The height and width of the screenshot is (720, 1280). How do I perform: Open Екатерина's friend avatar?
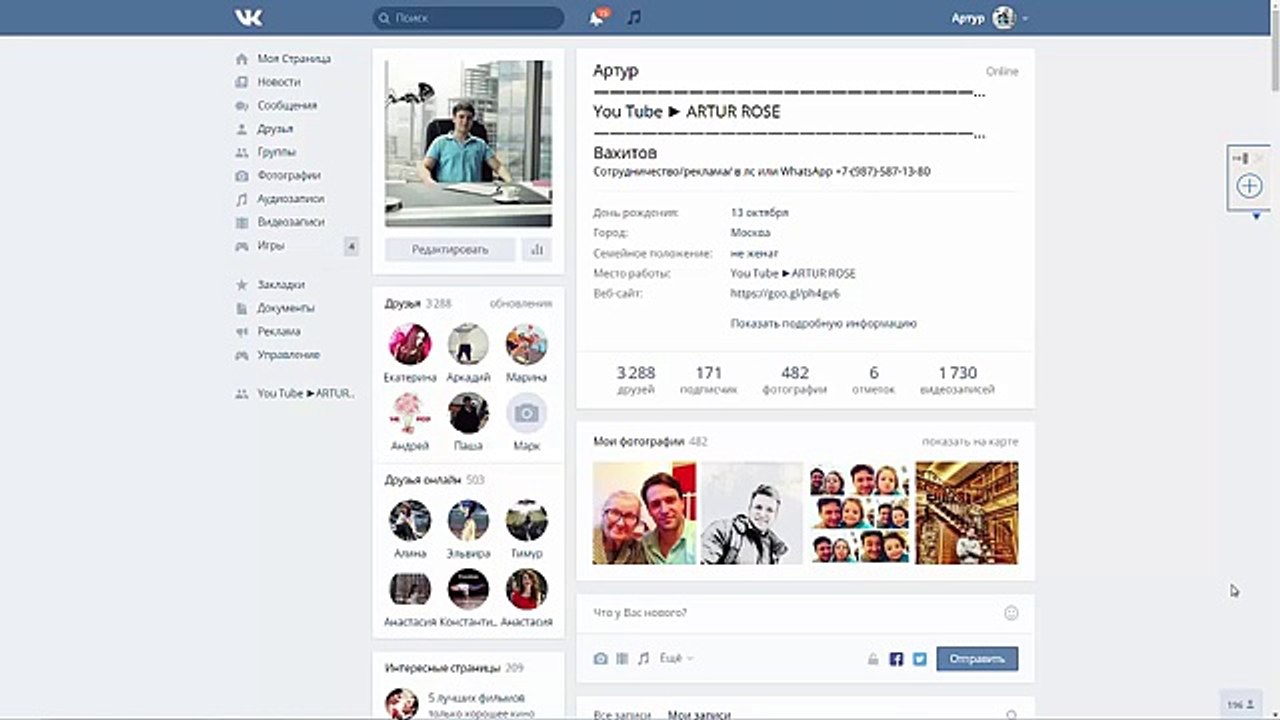410,345
